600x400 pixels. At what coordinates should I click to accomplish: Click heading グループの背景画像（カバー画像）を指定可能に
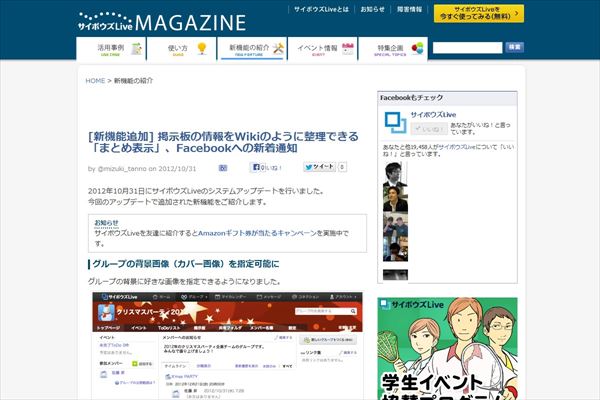[186, 264]
